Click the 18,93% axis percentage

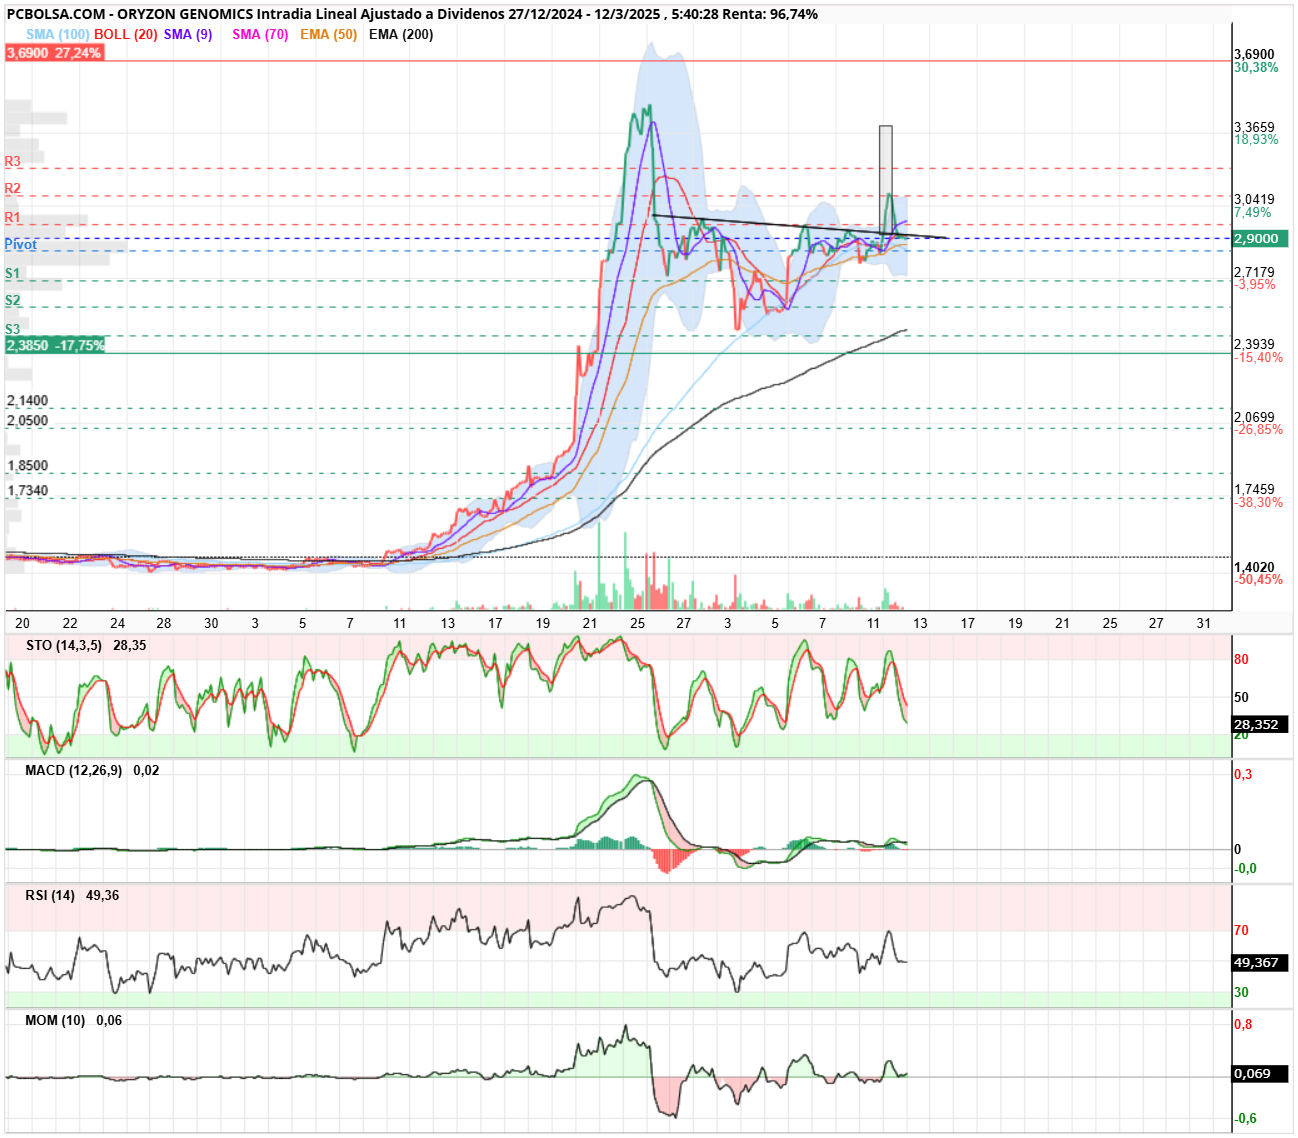point(1256,139)
